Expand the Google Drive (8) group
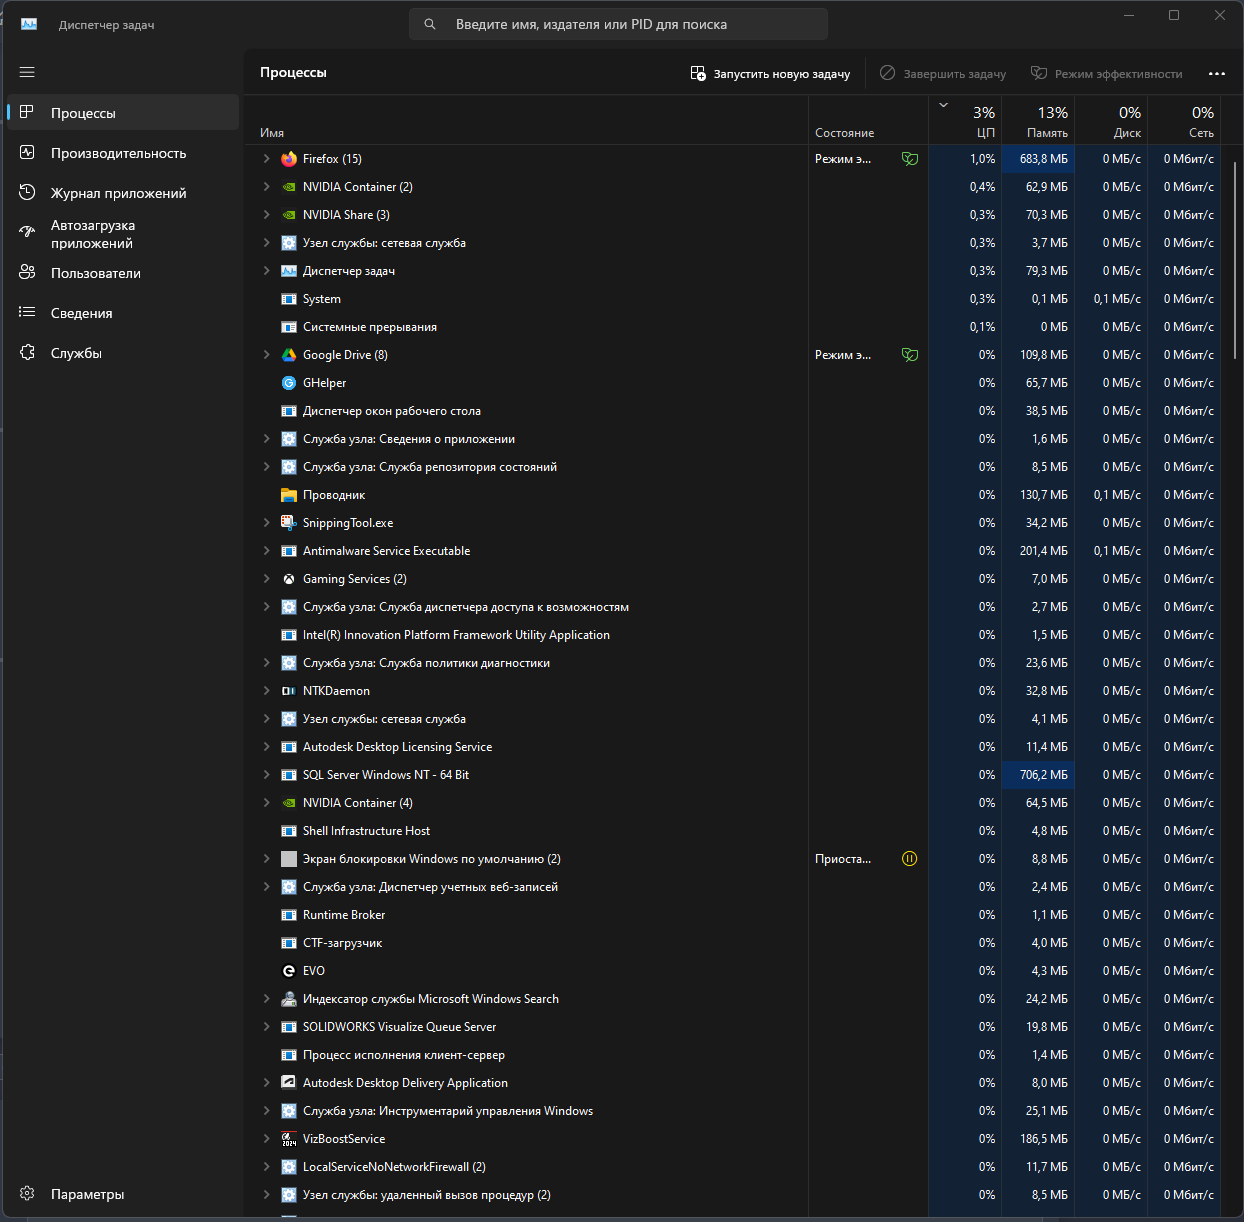 click(x=266, y=355)
